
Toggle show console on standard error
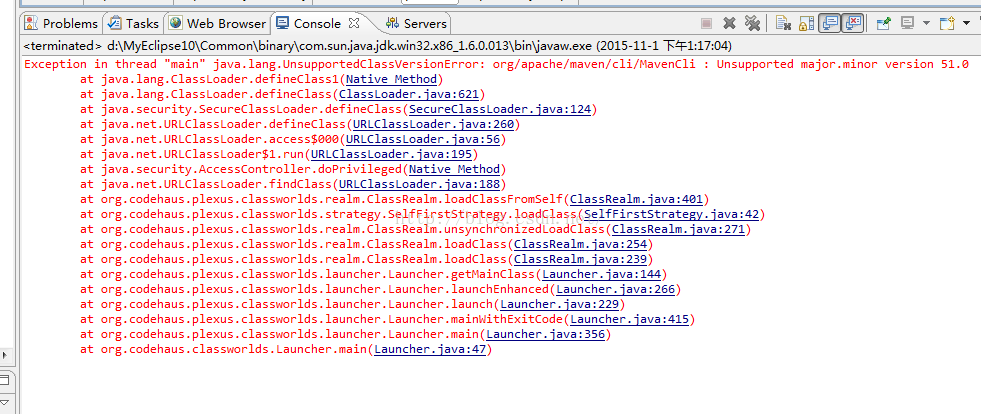[853, 24]
